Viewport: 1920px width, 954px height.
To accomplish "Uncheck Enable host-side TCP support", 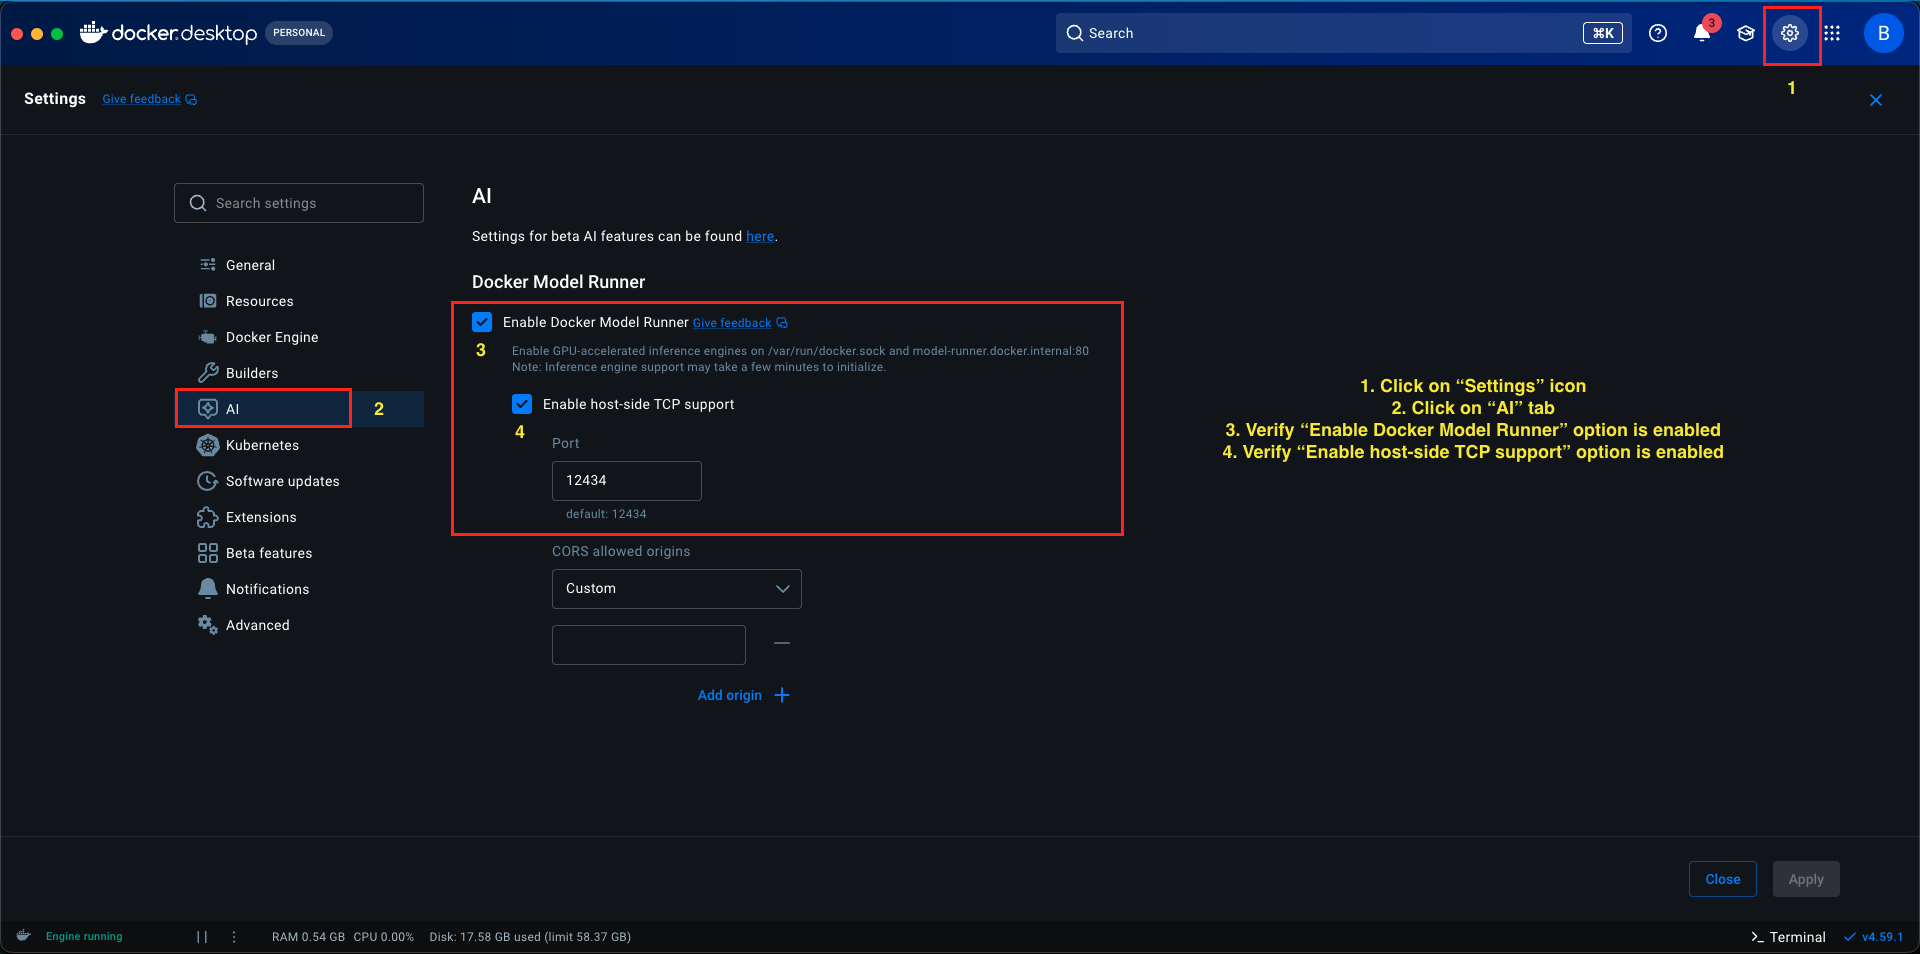I will point(522,404).
